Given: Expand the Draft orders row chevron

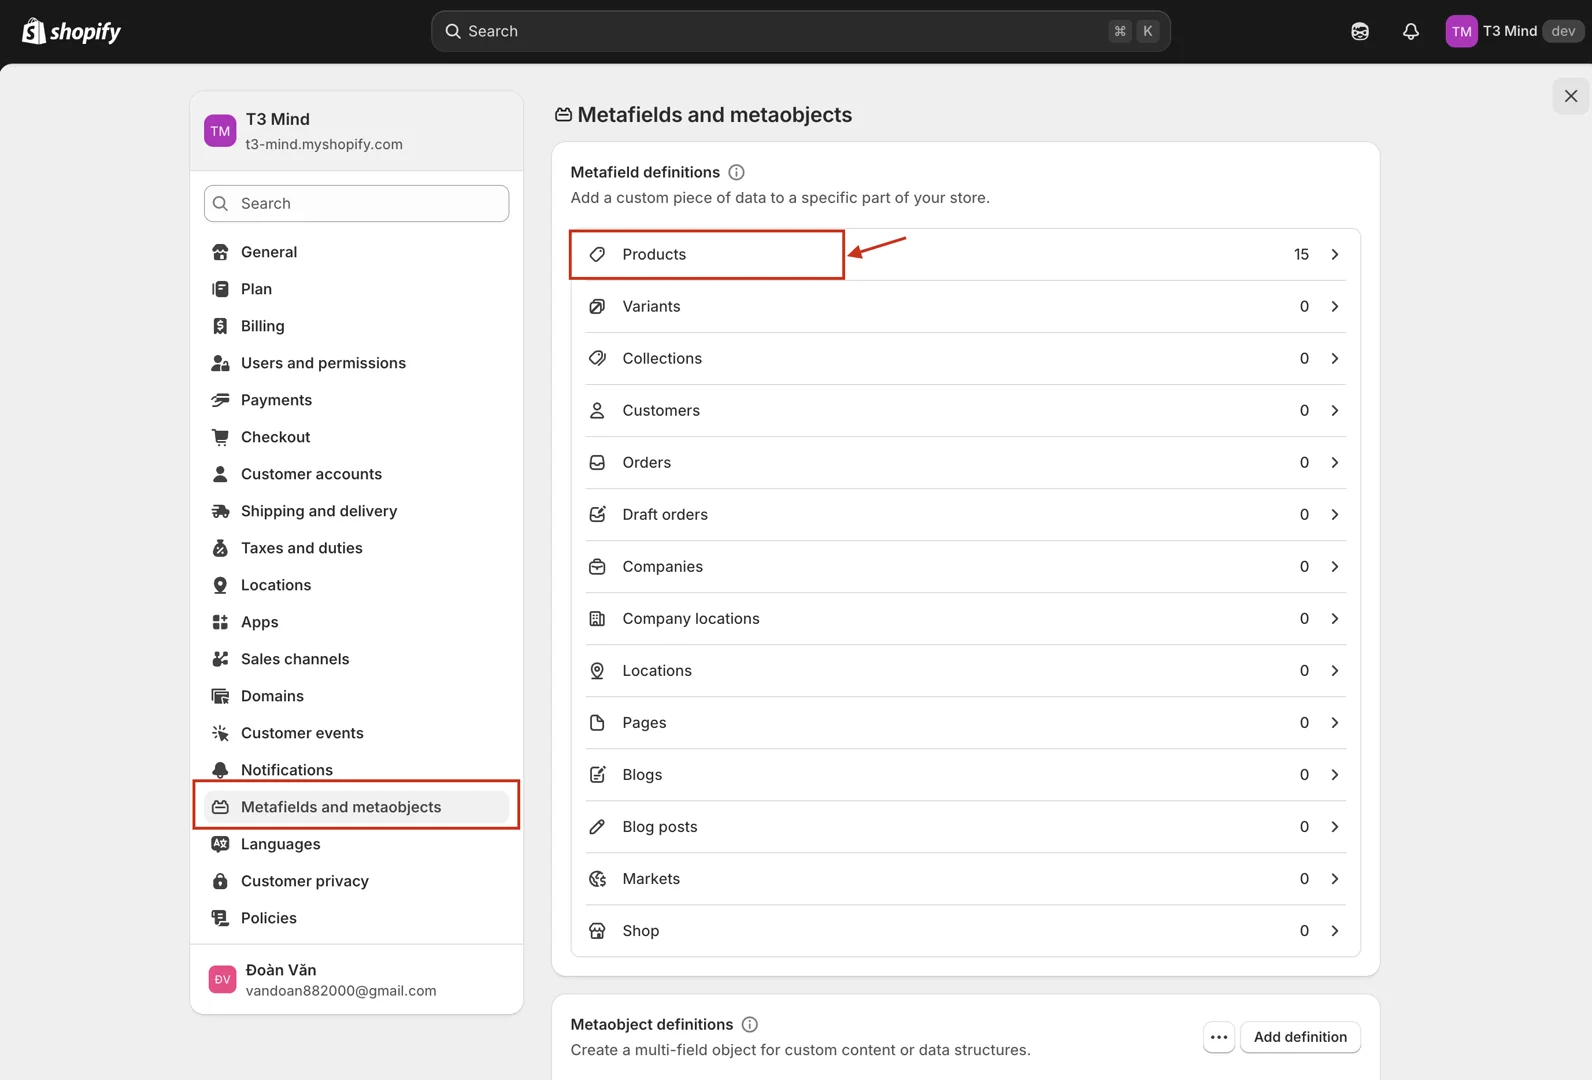Looking at the screenshot, I should [1335, 514].
